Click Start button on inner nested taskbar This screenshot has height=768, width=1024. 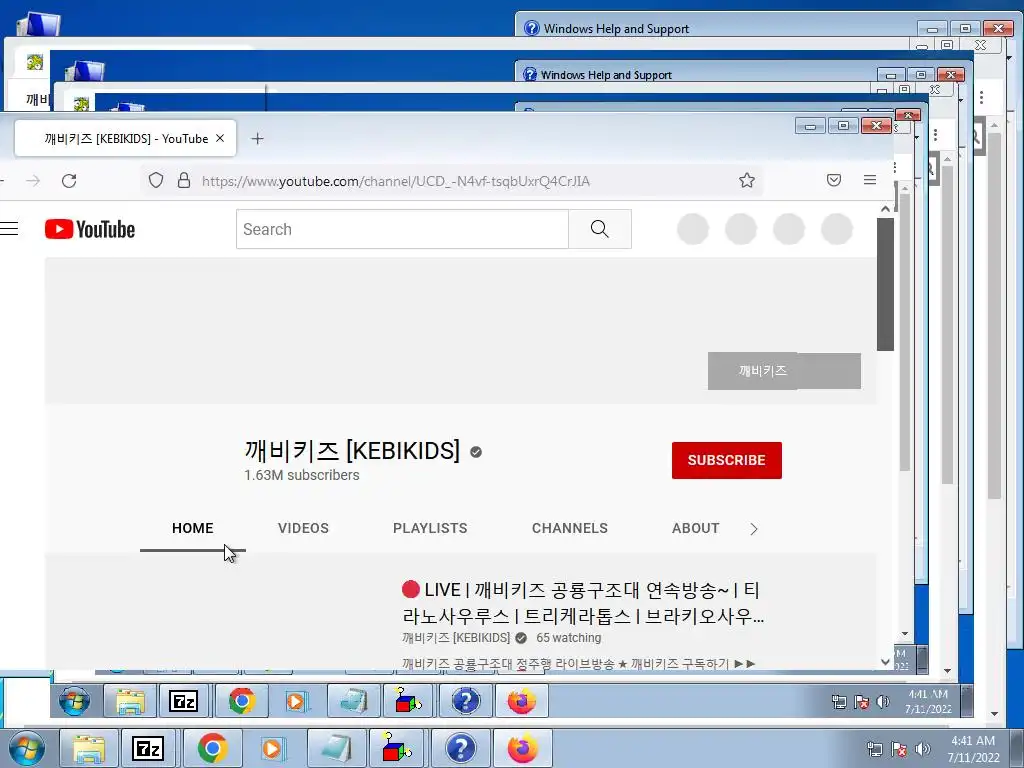(74, 701)
